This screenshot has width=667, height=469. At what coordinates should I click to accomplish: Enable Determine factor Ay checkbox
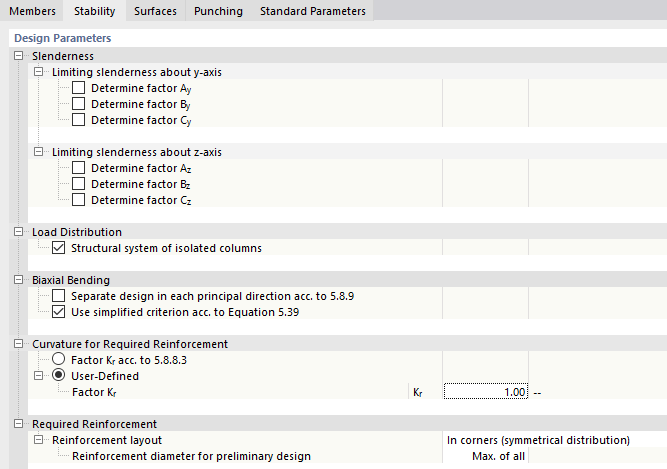tap(79, 88)
